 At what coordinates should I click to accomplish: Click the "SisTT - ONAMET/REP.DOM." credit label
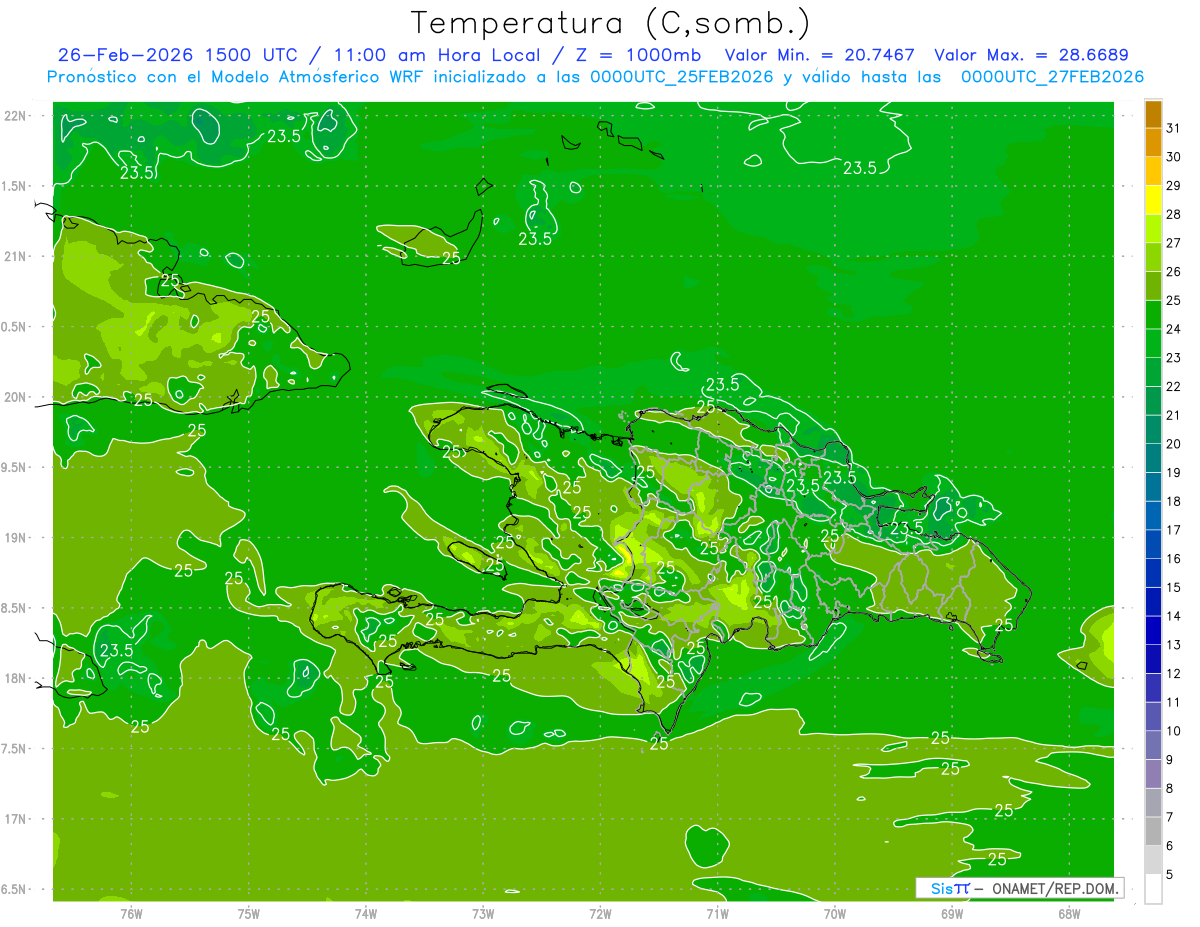click(x=1019, y=888)
